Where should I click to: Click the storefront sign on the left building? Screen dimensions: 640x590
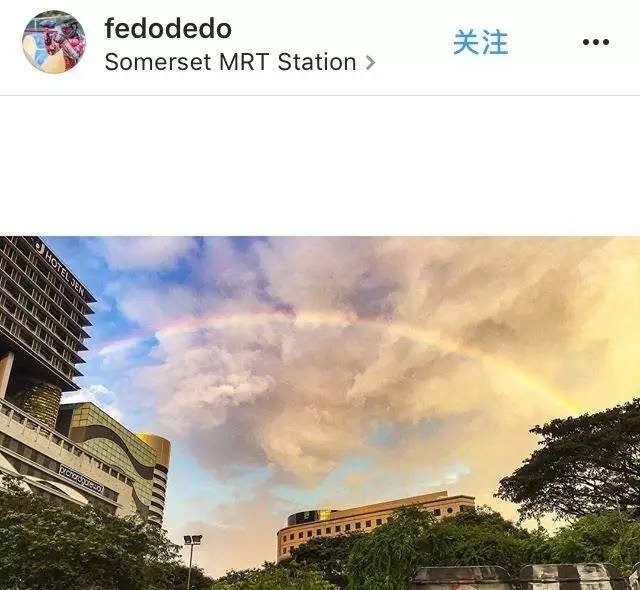click(81, 479)
